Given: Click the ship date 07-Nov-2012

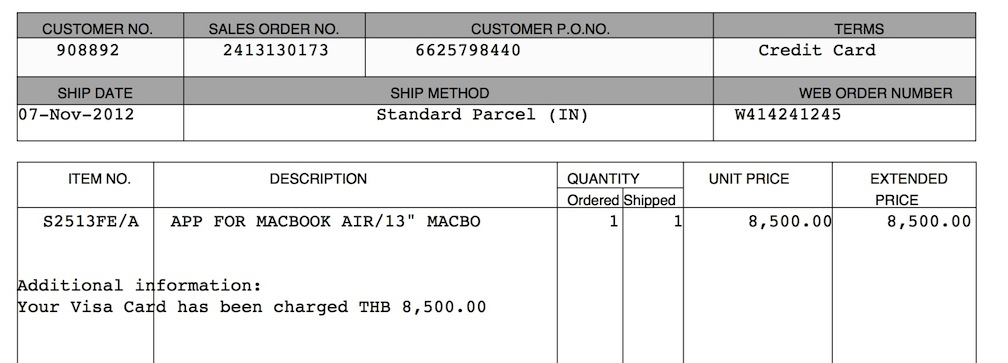Looking at the screenshot, I should [76, 114].
